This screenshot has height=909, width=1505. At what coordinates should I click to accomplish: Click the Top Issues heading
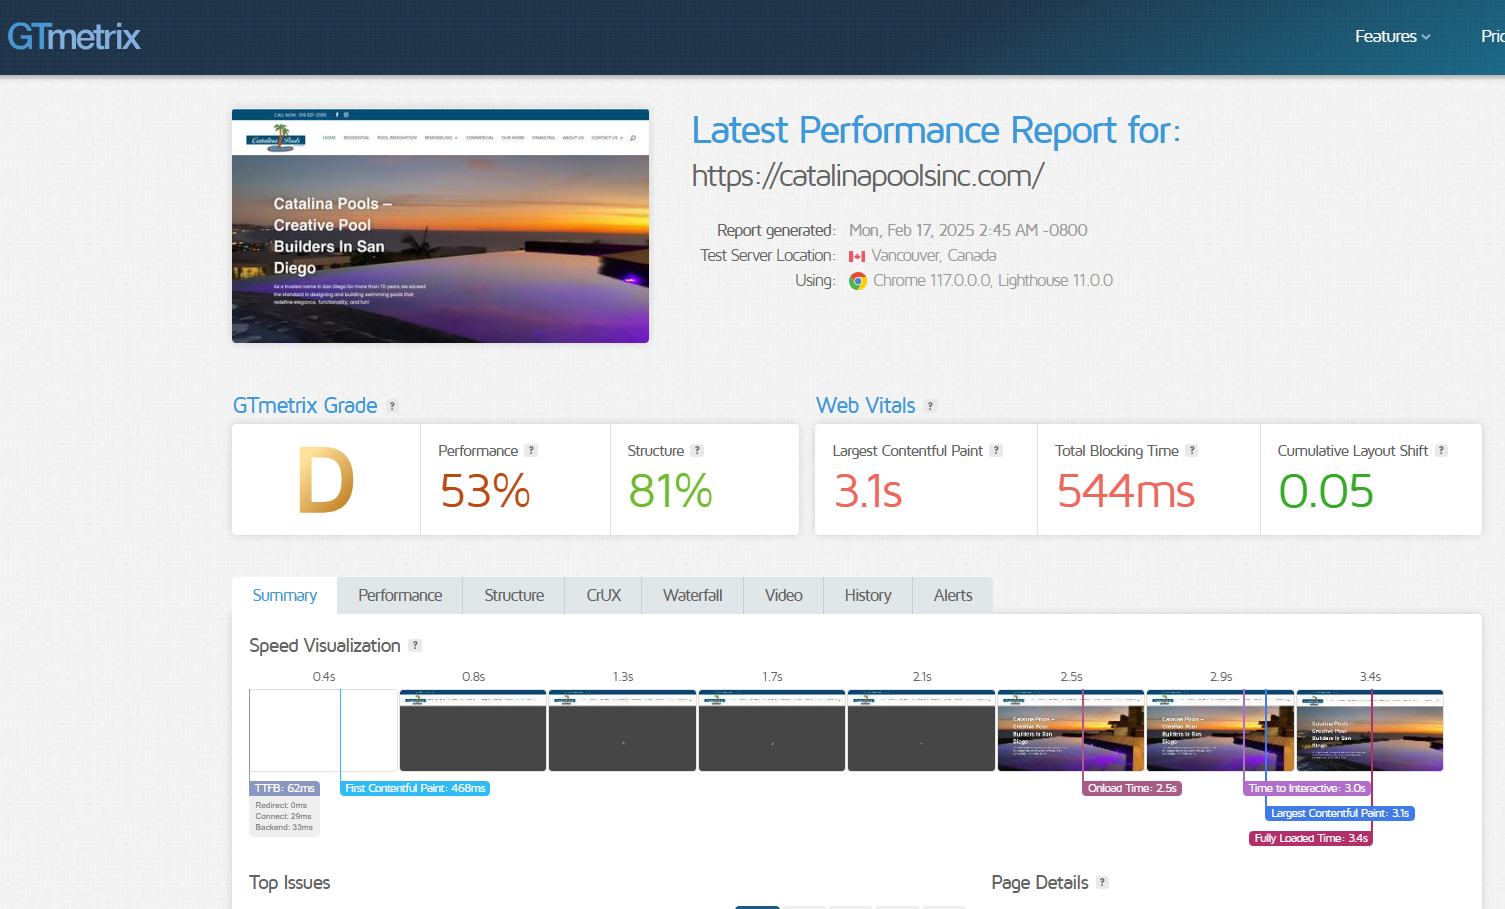[x=289, y=883]
